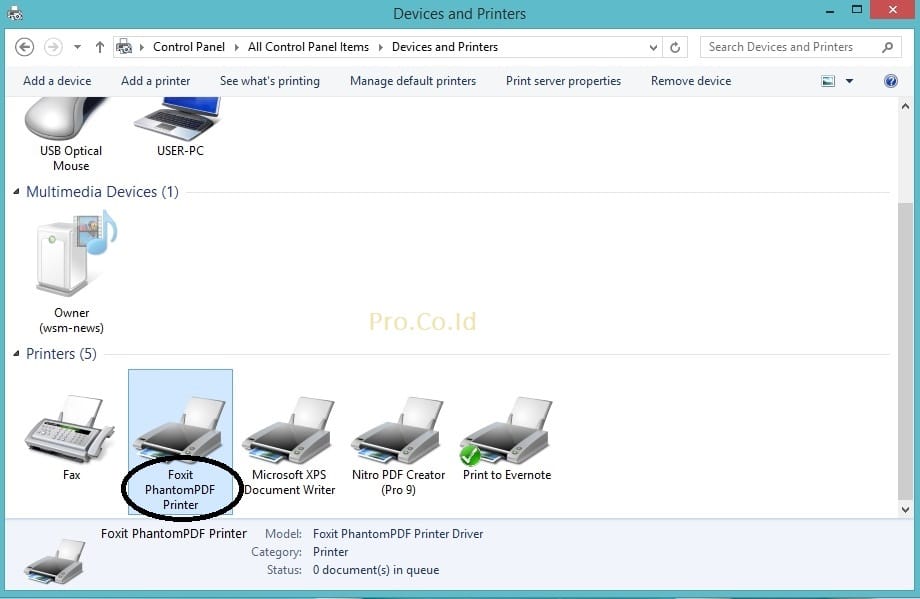The height and width of the screenshot is (599, 920).
Task: Click the "0 document(s) in queue" status text
Action: (376, 570)
